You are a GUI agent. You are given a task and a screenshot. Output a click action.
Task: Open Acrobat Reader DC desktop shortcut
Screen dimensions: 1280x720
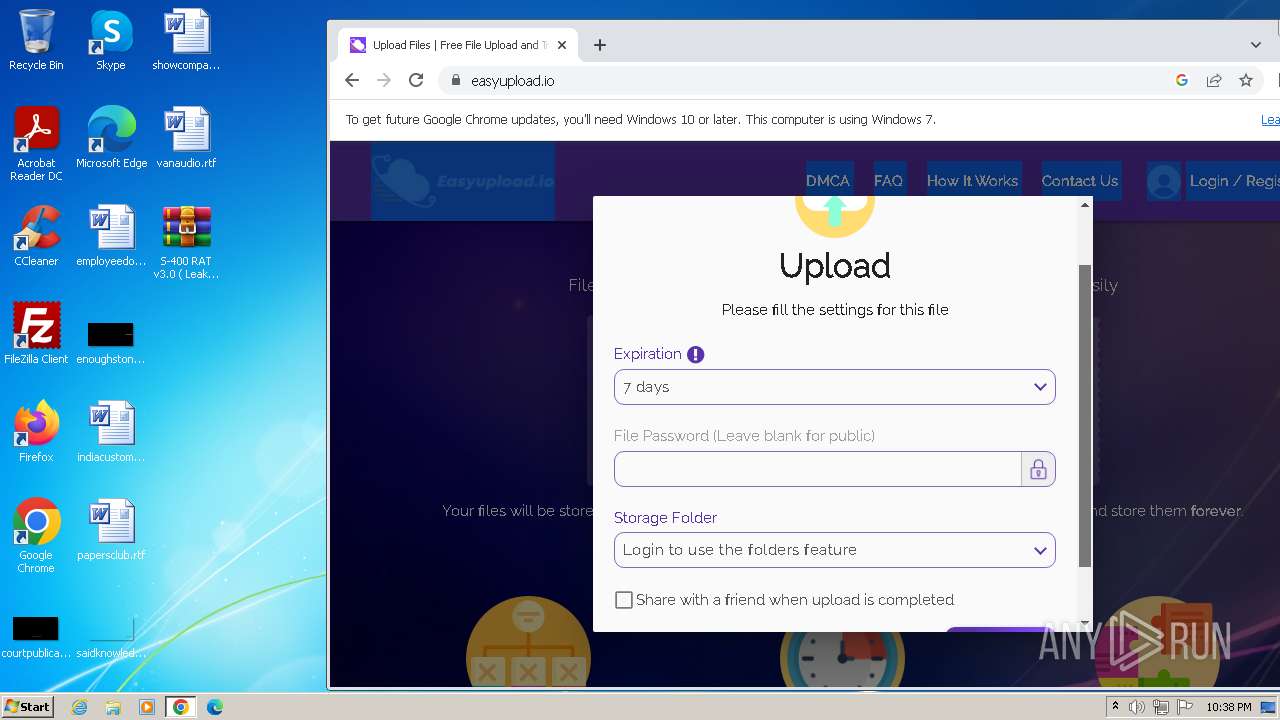(36, 144)
